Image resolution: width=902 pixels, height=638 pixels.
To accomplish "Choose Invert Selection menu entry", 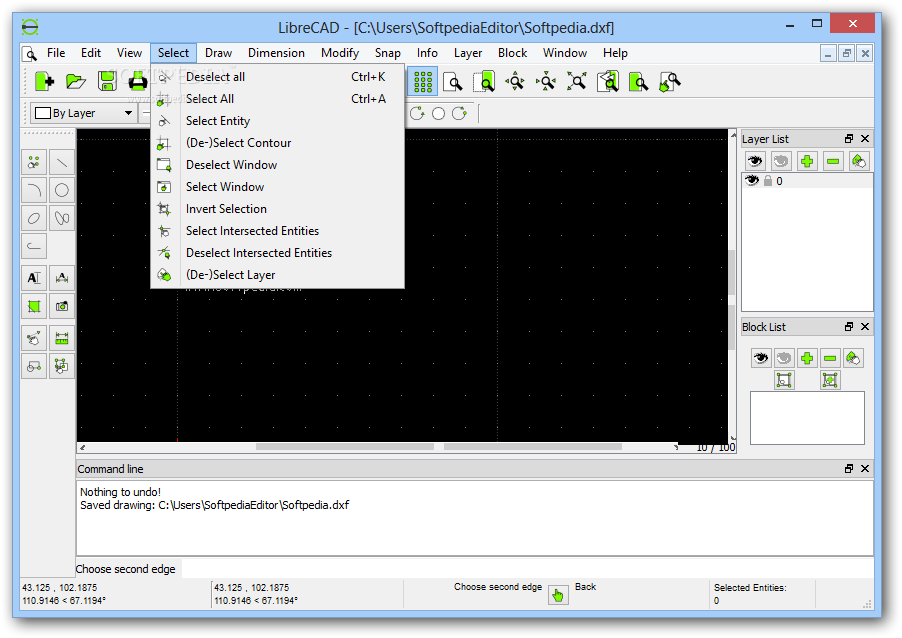I will tap(277, 209).
